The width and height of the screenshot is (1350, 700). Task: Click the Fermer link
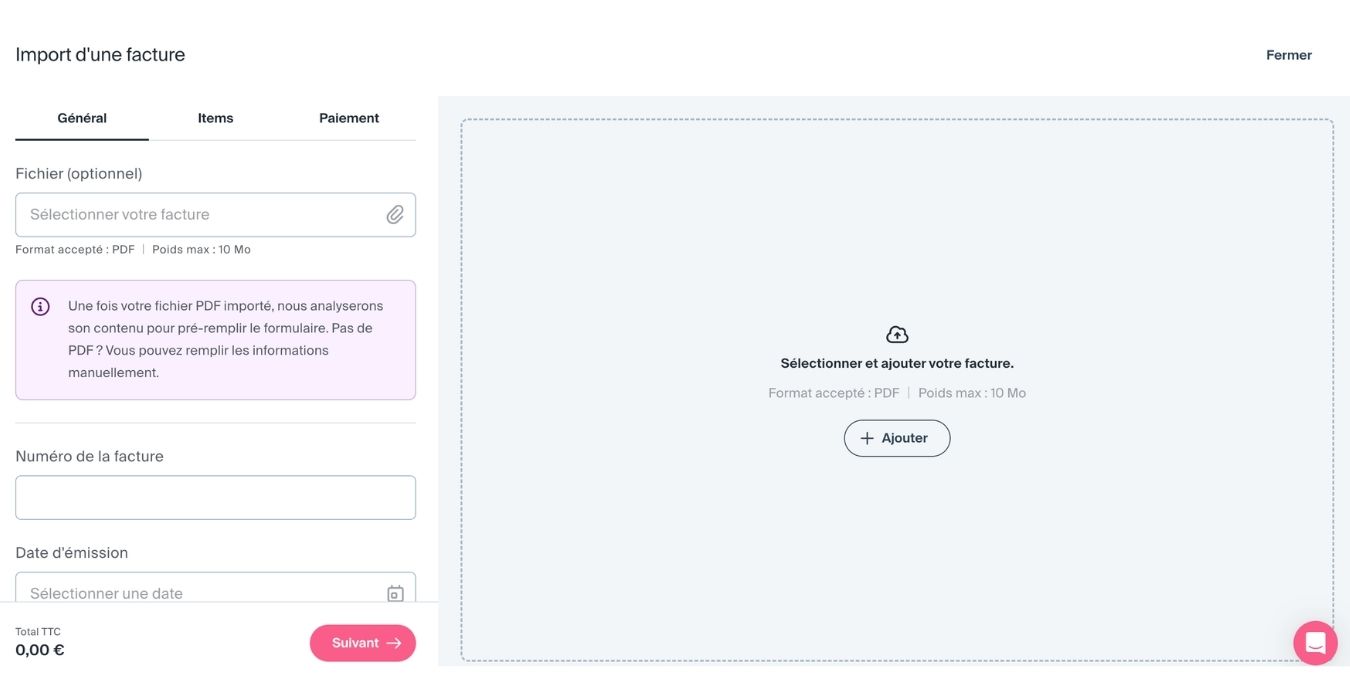[x=1289, y=55]
